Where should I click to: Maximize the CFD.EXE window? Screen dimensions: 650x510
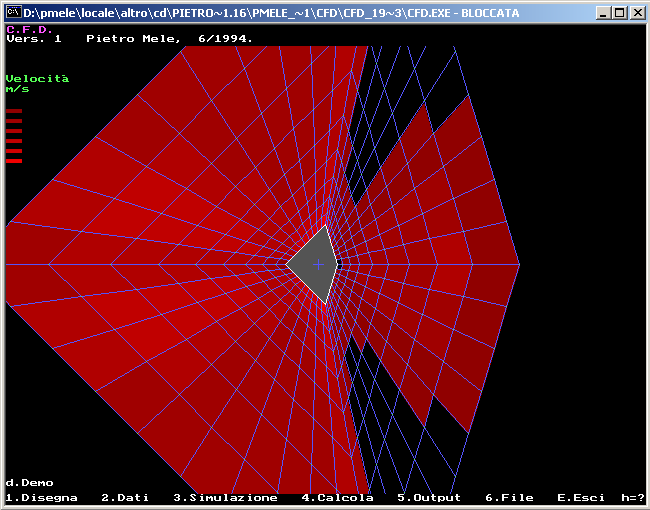click(x=620, y=13)
